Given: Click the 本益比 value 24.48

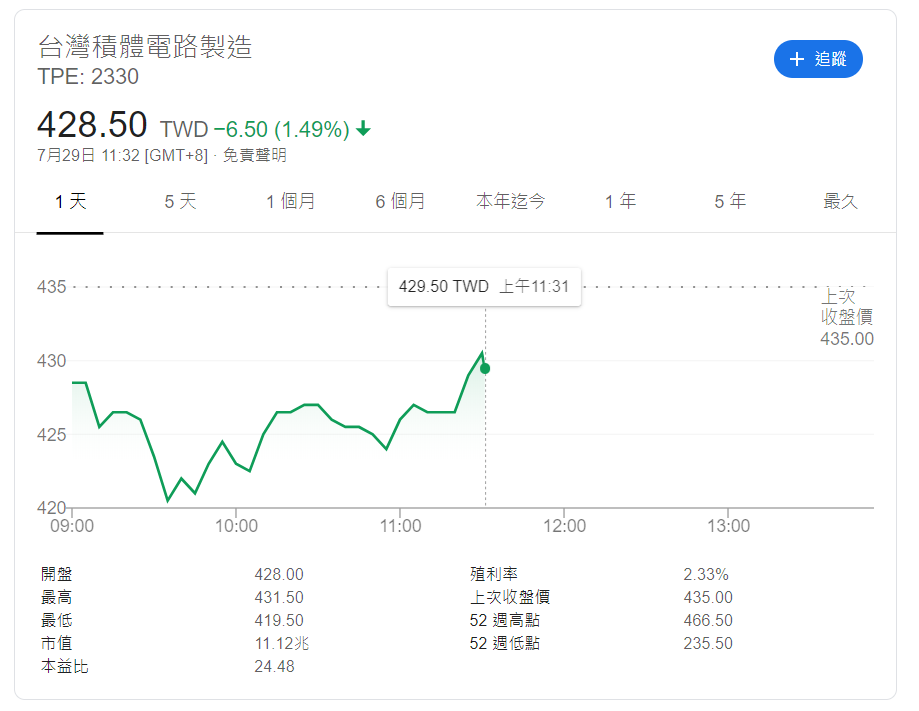Looking at the screenshot, I should [x=274, y=666].
